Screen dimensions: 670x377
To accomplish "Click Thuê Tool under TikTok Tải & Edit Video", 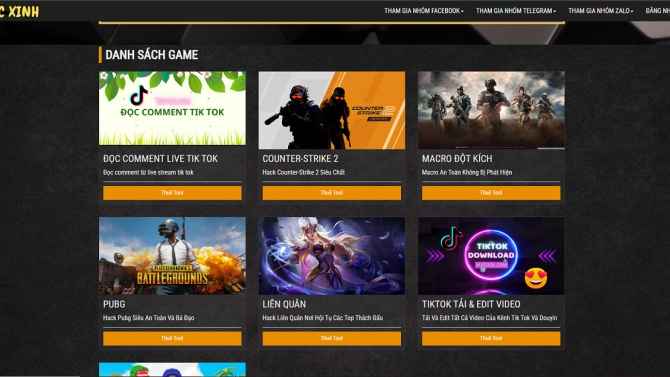I will point(491,339).
